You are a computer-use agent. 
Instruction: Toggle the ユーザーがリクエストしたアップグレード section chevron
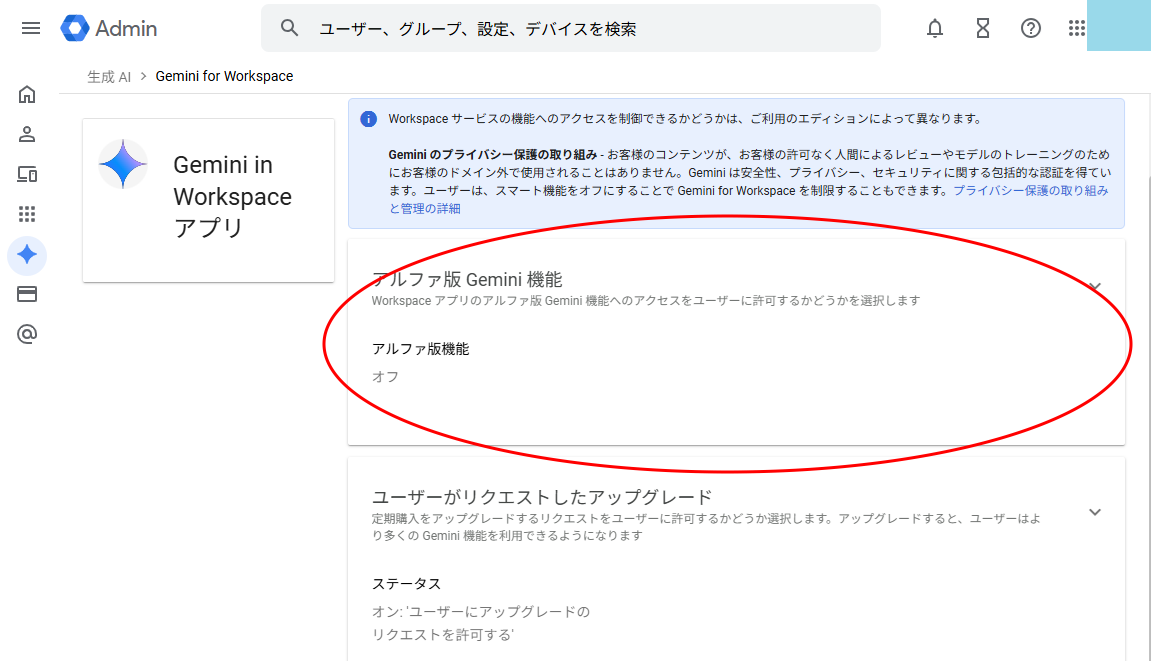1095,512
